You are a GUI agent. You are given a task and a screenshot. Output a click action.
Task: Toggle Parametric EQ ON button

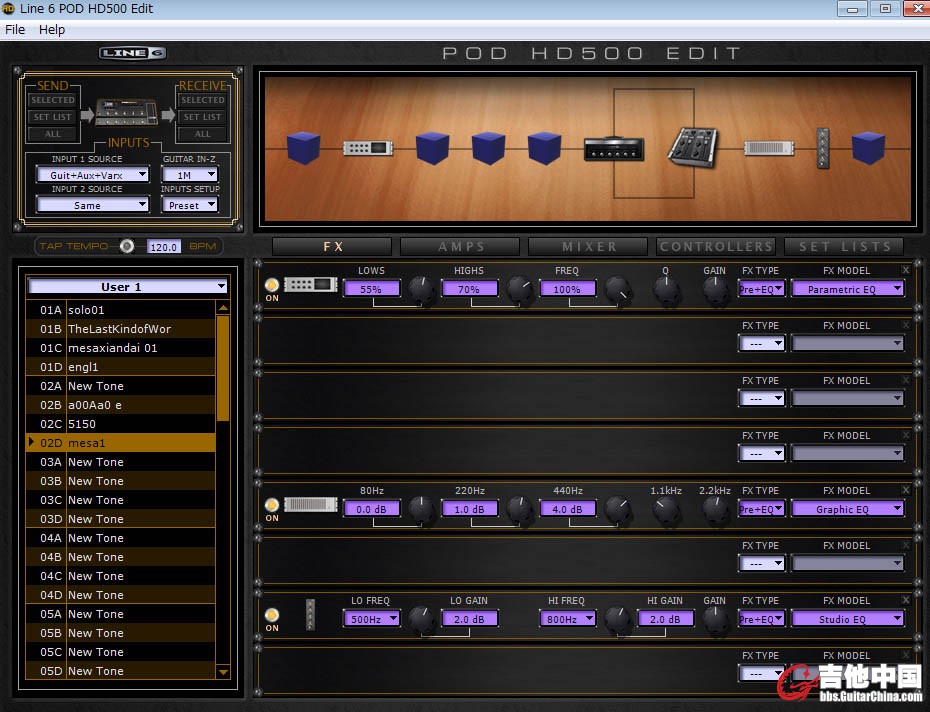[272, 285]
